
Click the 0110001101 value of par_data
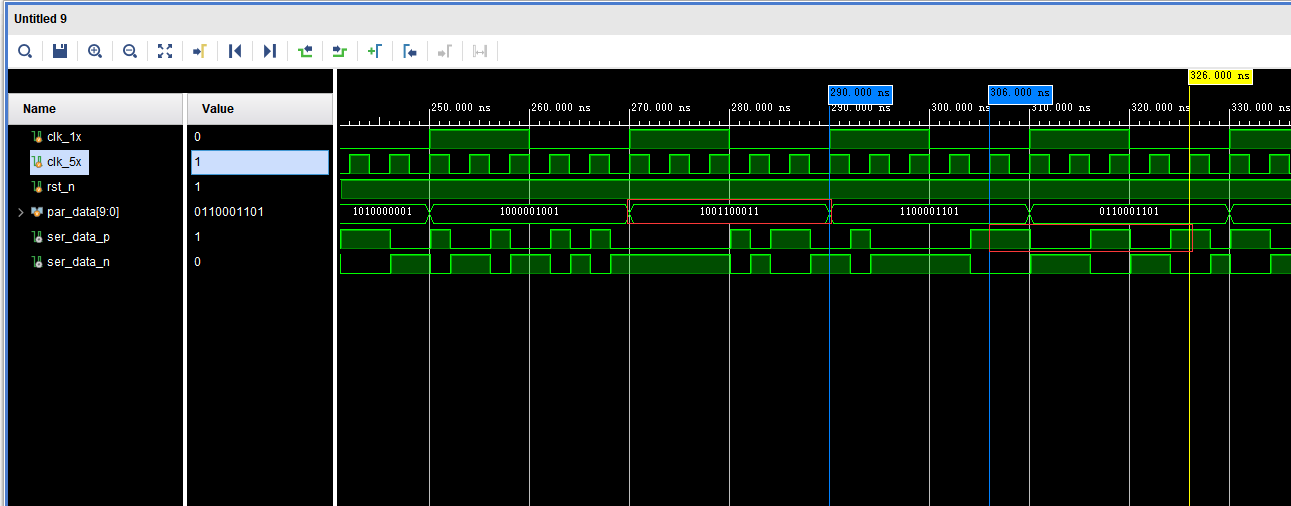(229, 212)
